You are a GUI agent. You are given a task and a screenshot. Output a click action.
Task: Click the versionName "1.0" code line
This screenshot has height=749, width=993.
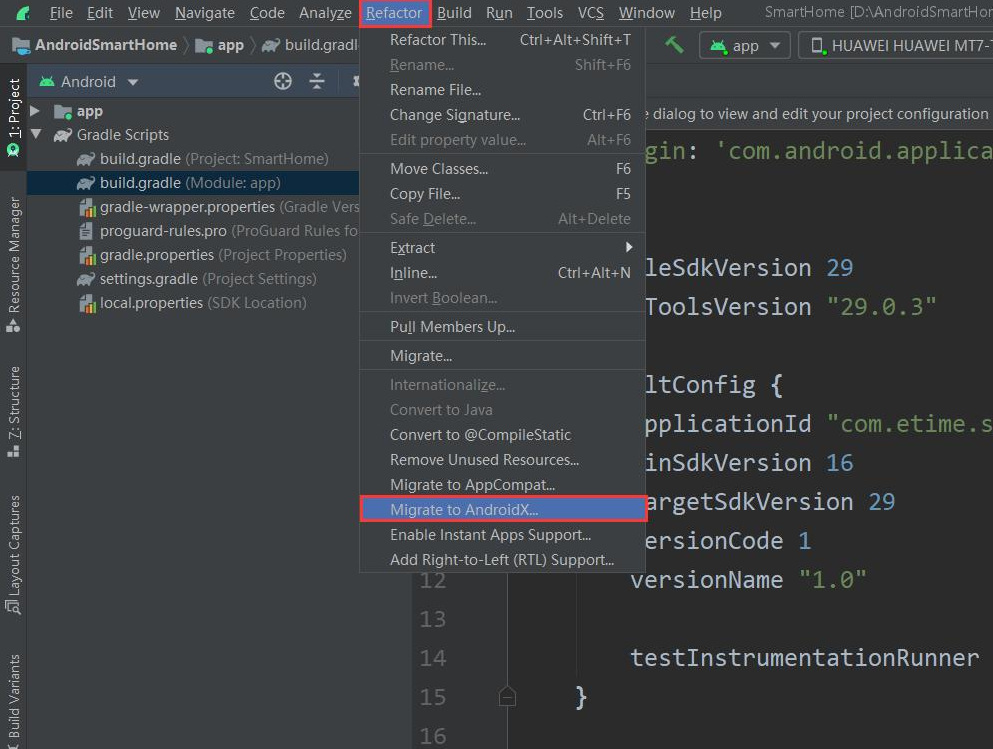748,580
